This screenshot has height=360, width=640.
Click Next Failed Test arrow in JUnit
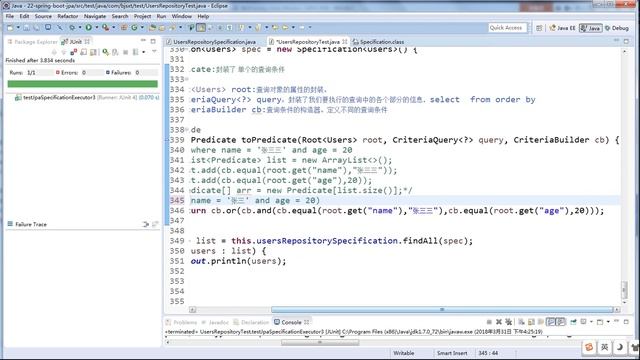tap(54, 52)
